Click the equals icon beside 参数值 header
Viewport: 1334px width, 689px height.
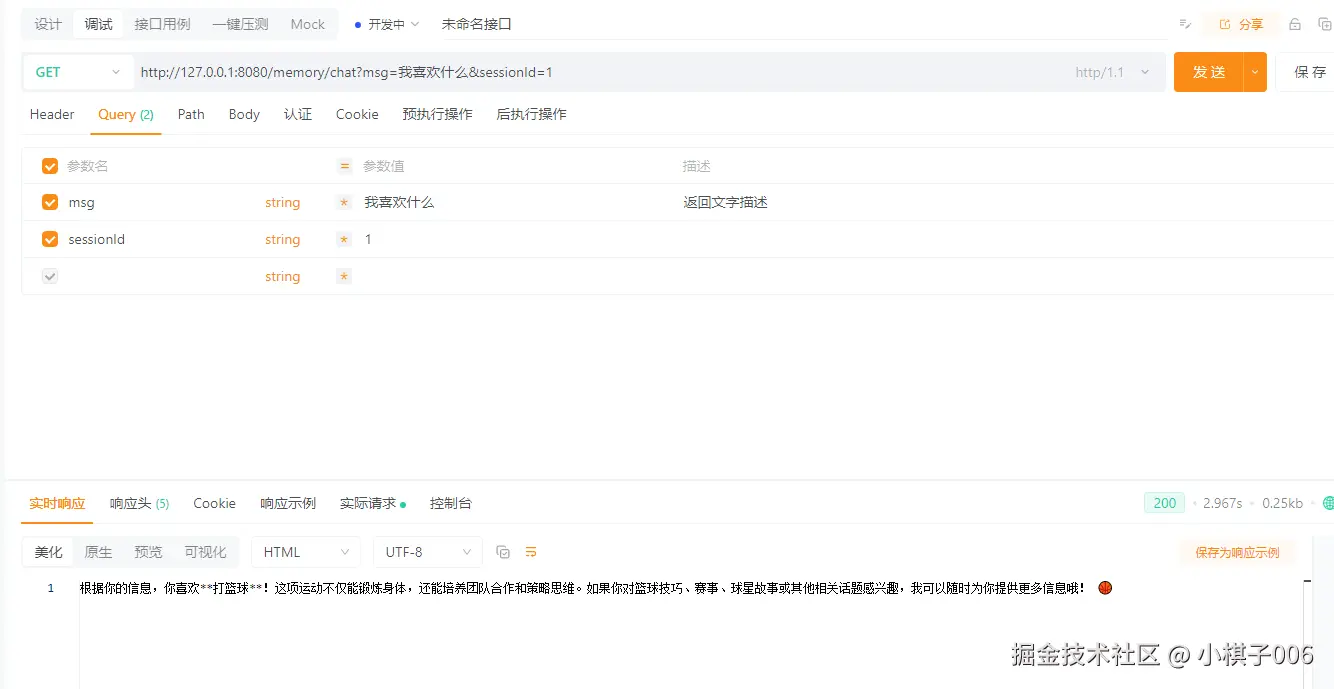345,166
